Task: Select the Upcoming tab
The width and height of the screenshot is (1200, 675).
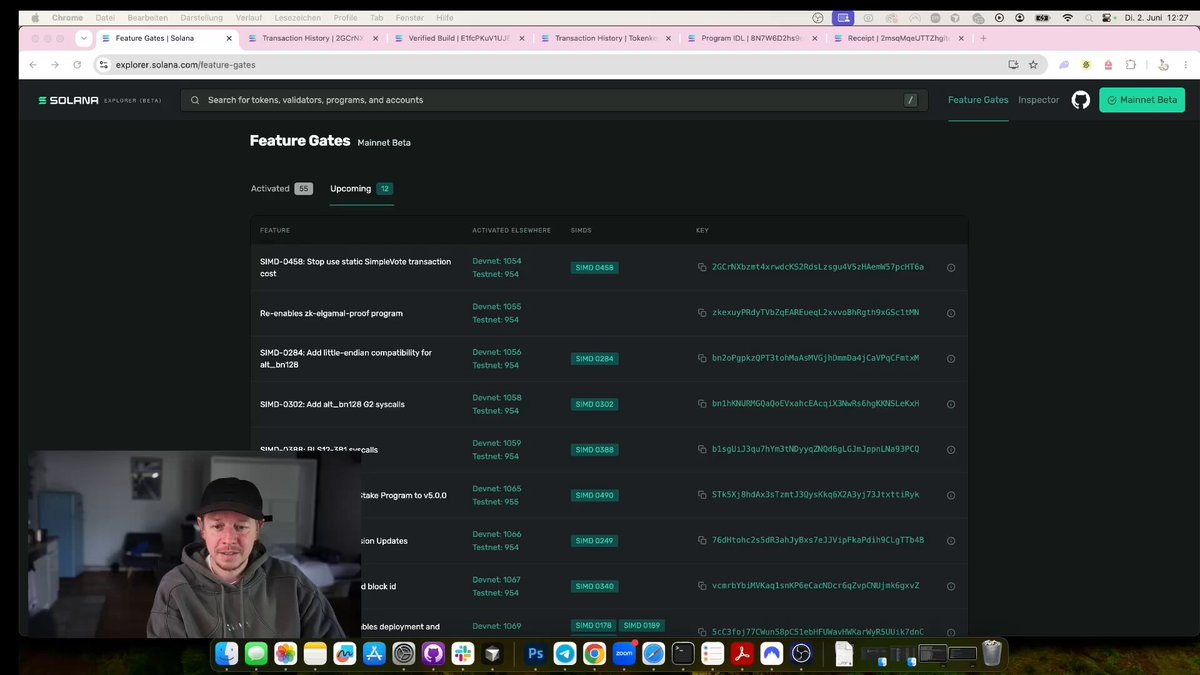Action: [361, 188]
